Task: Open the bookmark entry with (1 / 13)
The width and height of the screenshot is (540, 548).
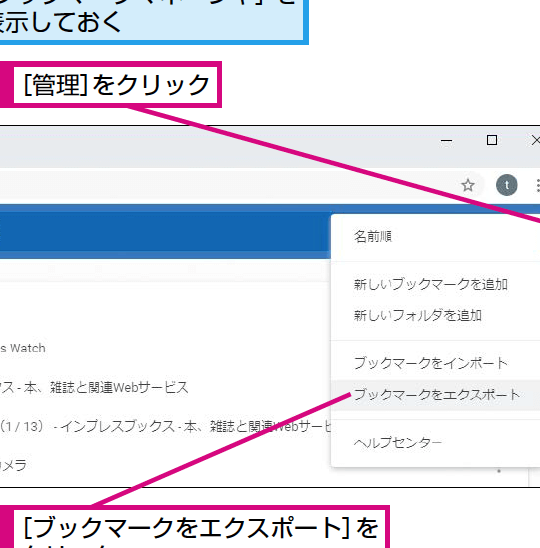Action: click(x=165, y=426)
